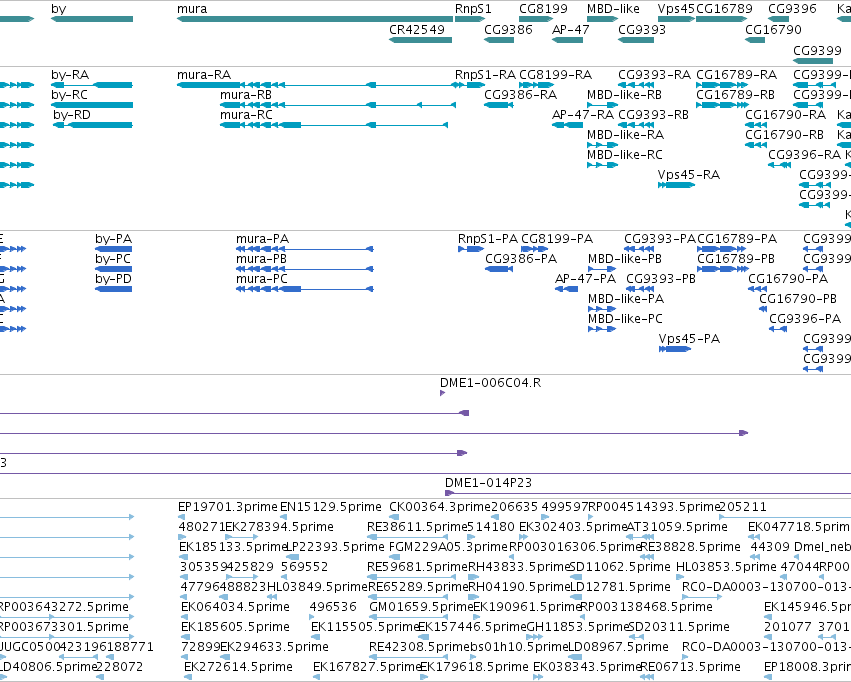Click the AP-47-RA transcript label
The height and width of the screenshot is (682, 851).
click(x=583, y=114)
